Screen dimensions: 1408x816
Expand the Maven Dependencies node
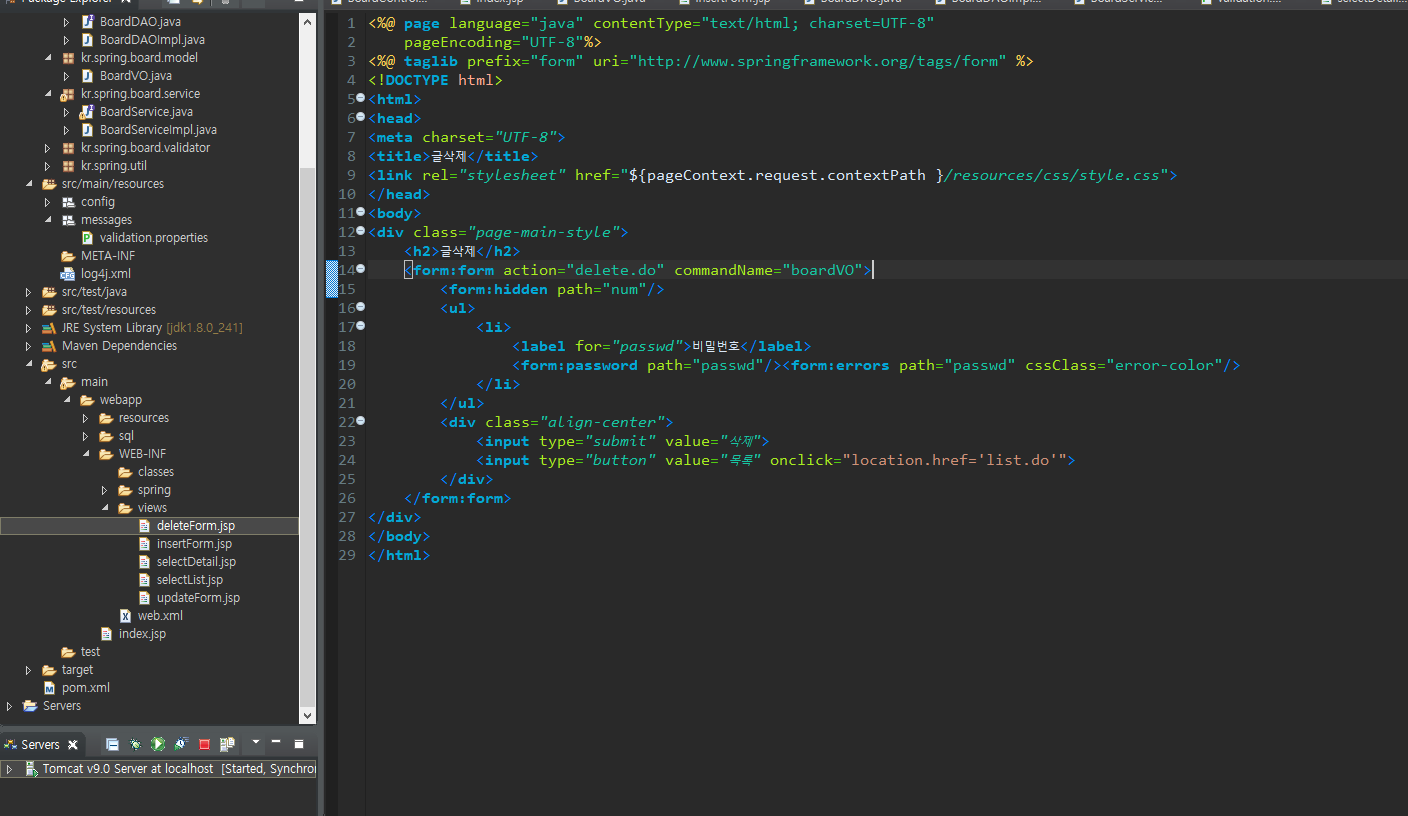[29, 346]
